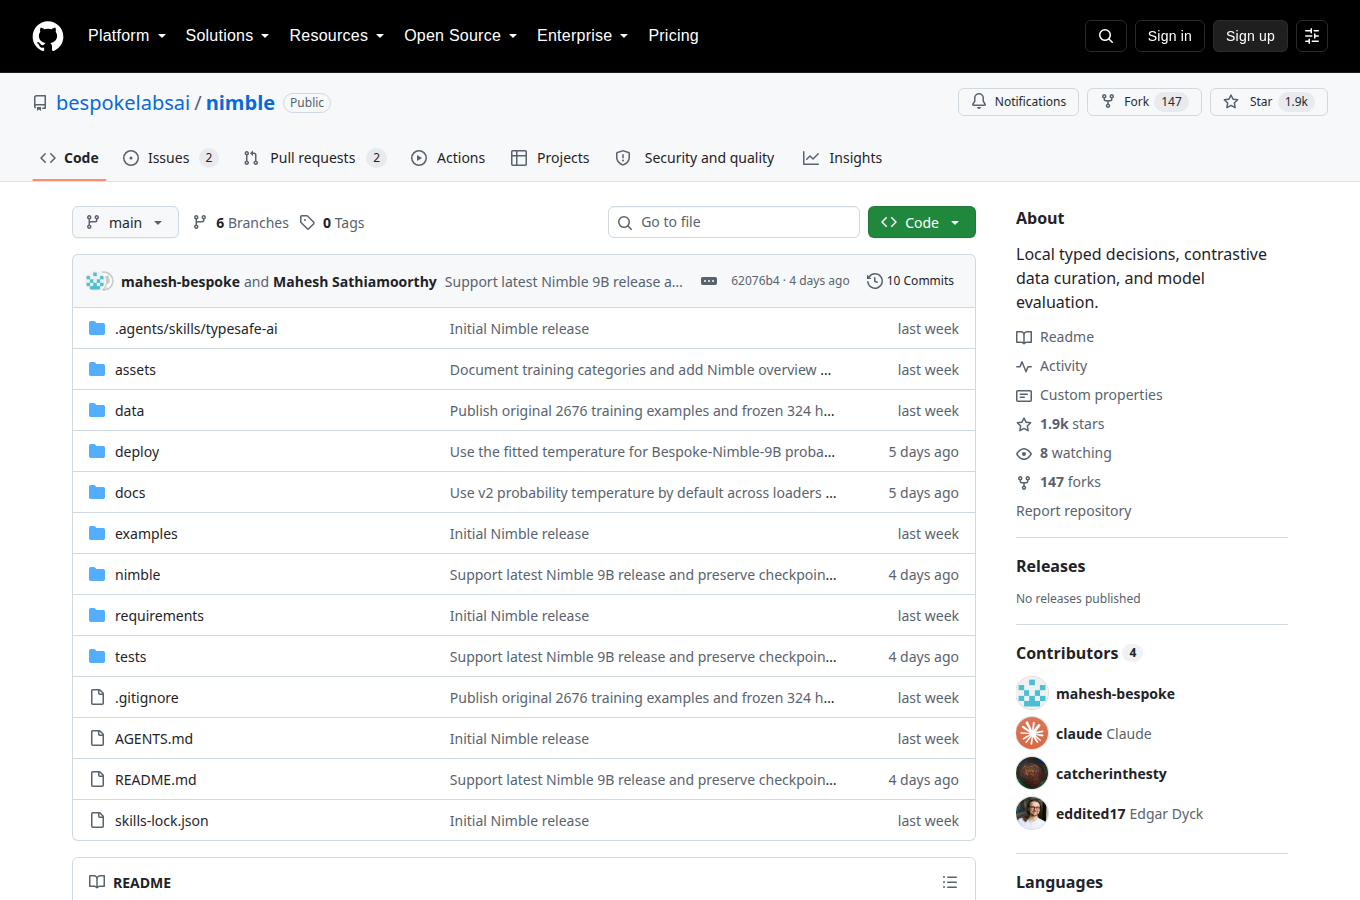This screenshot has width=1360, height=900.
Task: Click the file icon for skills-lock.json
Action: [97, 821]
